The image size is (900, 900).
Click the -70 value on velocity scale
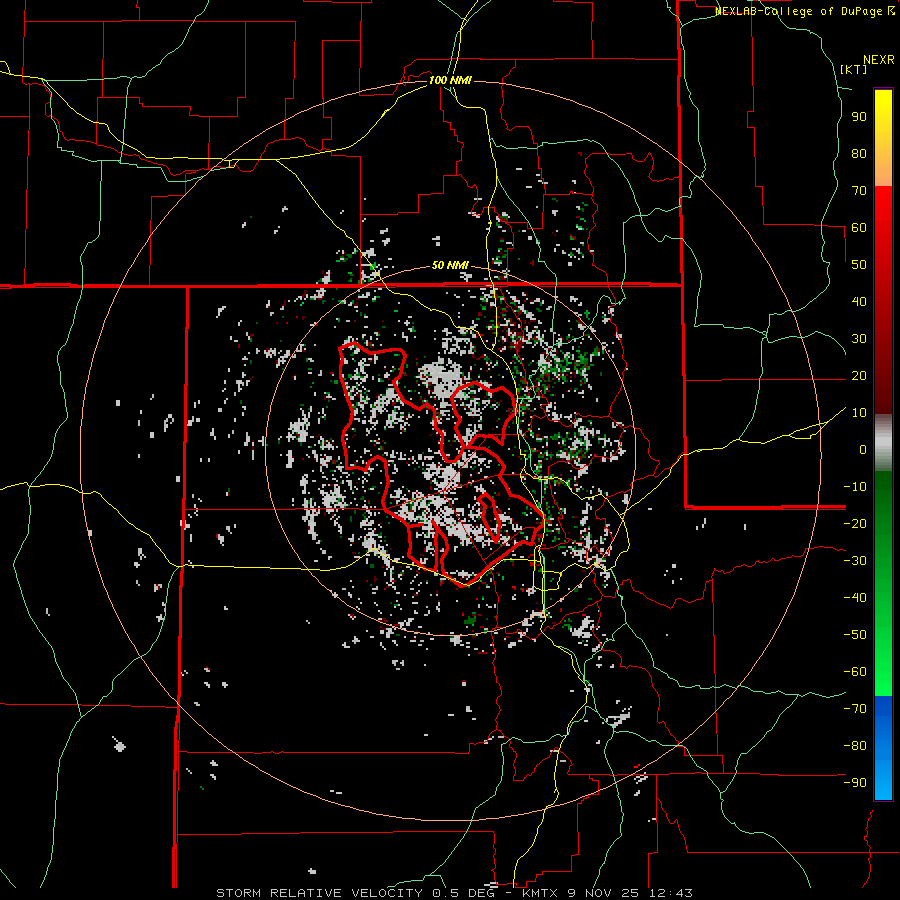(855, 709)
